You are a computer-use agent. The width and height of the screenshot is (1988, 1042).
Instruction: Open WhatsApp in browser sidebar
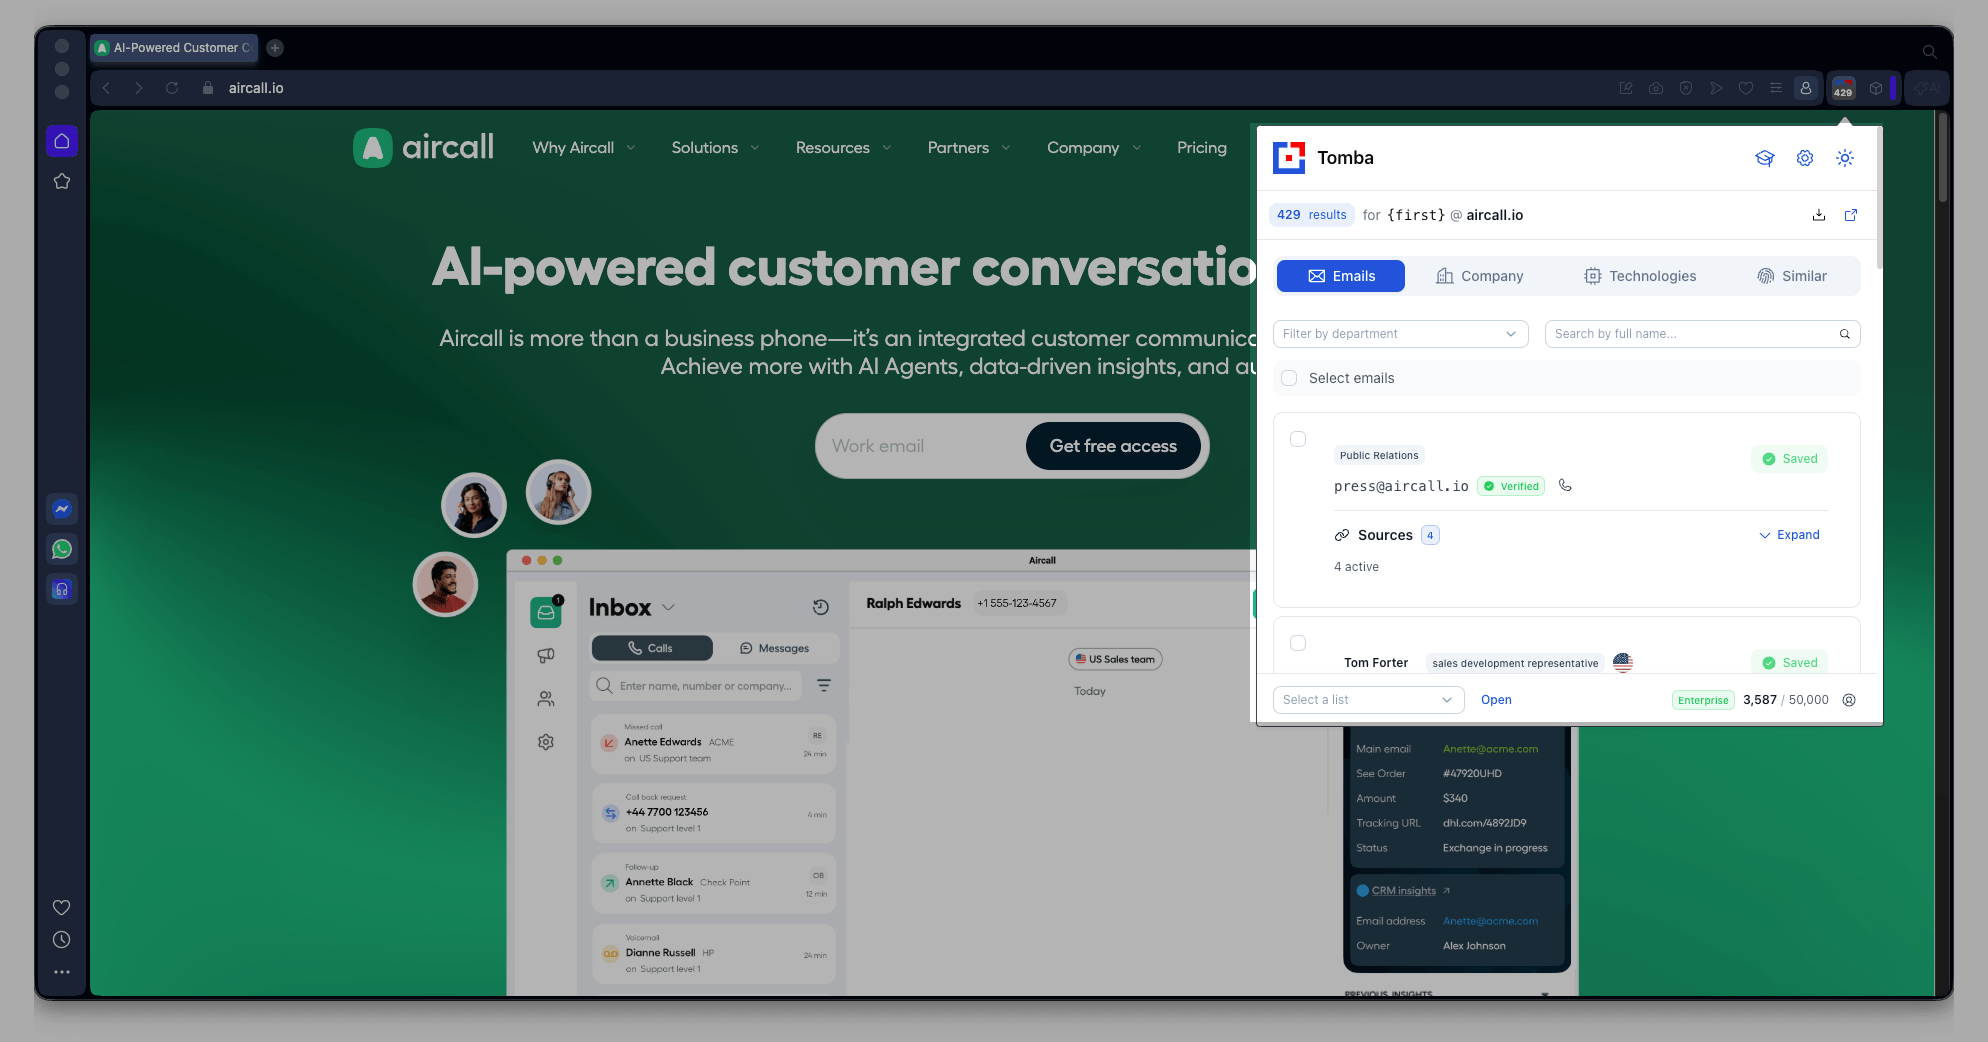[x=62, y=549]
